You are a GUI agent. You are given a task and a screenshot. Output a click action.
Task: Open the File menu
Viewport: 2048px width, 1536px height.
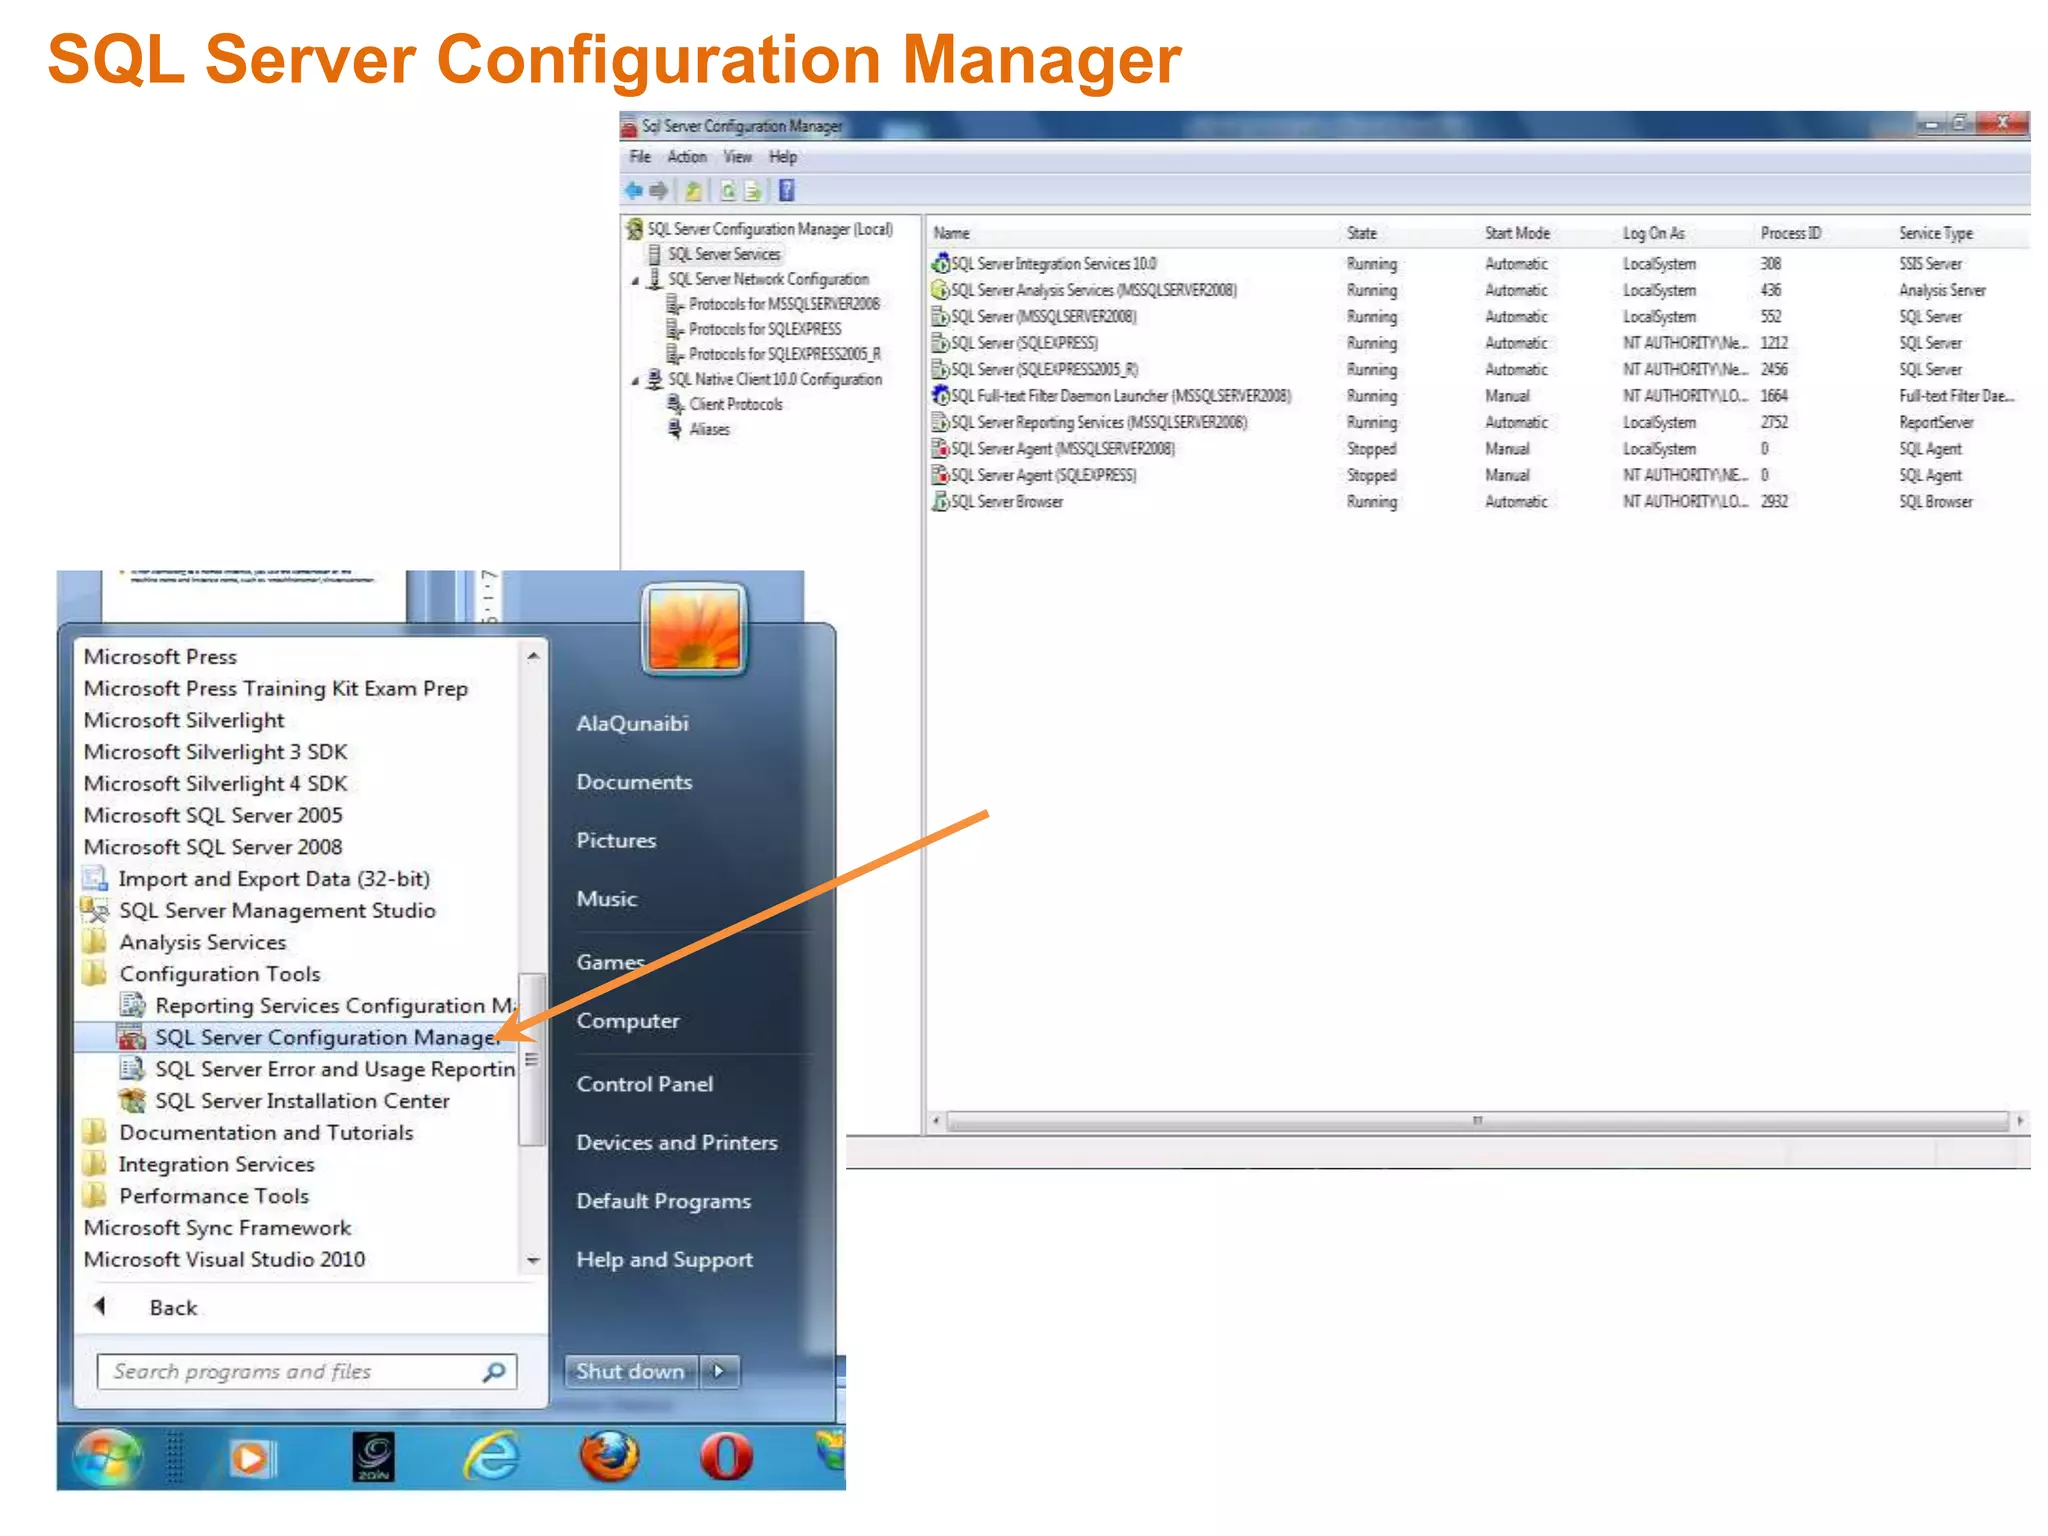[x=640, y=157]
